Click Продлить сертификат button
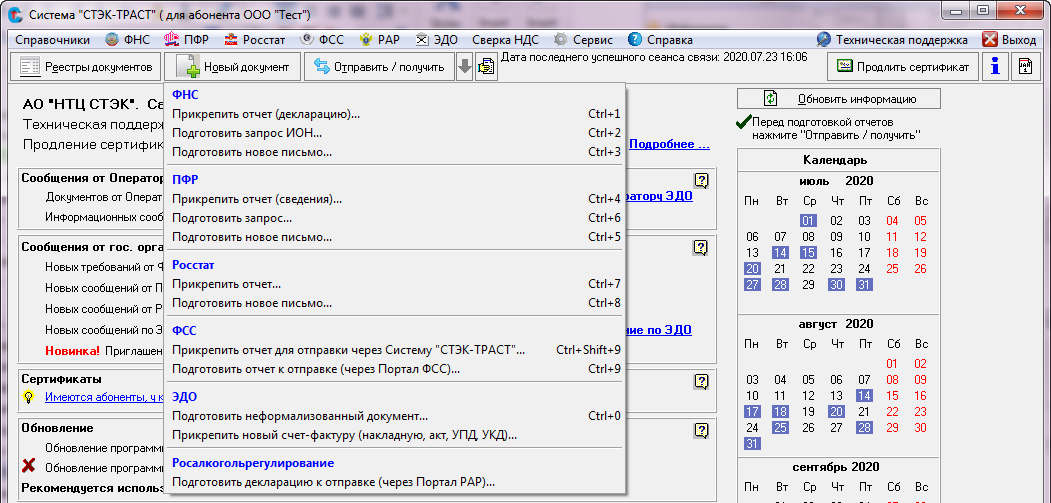 point(903,67)
